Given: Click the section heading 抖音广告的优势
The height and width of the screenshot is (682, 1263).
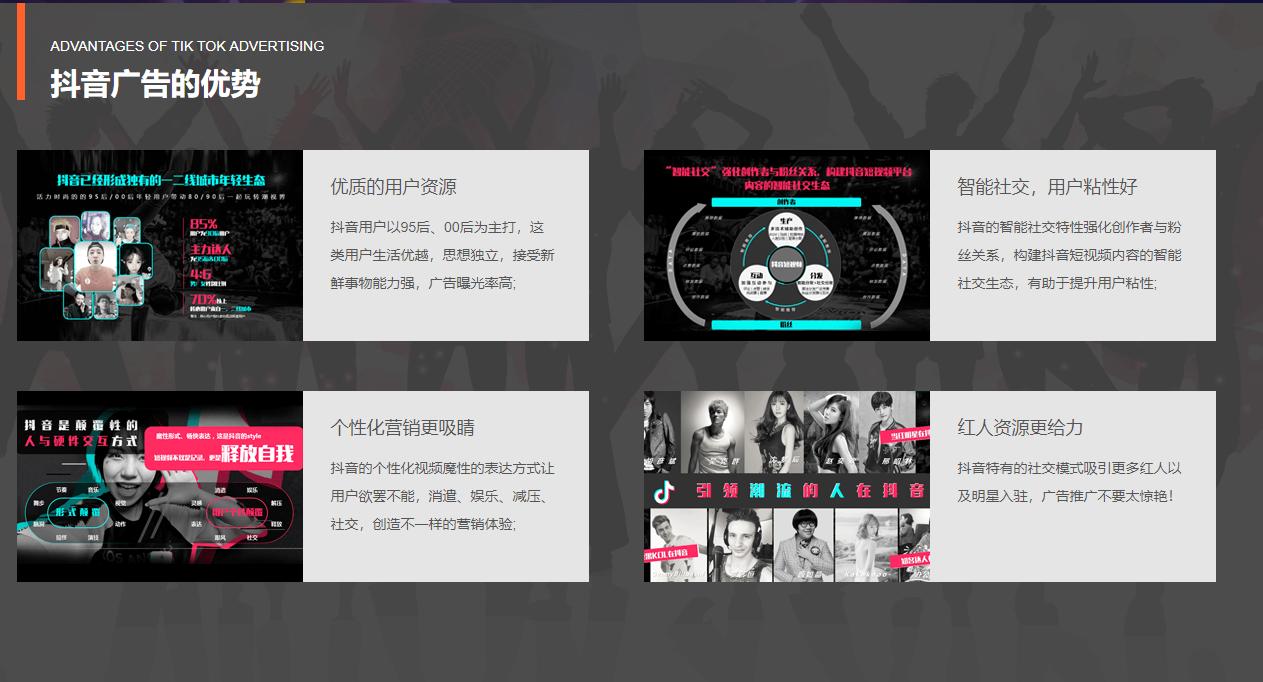Looking at the screenshot, I should 155,84.
